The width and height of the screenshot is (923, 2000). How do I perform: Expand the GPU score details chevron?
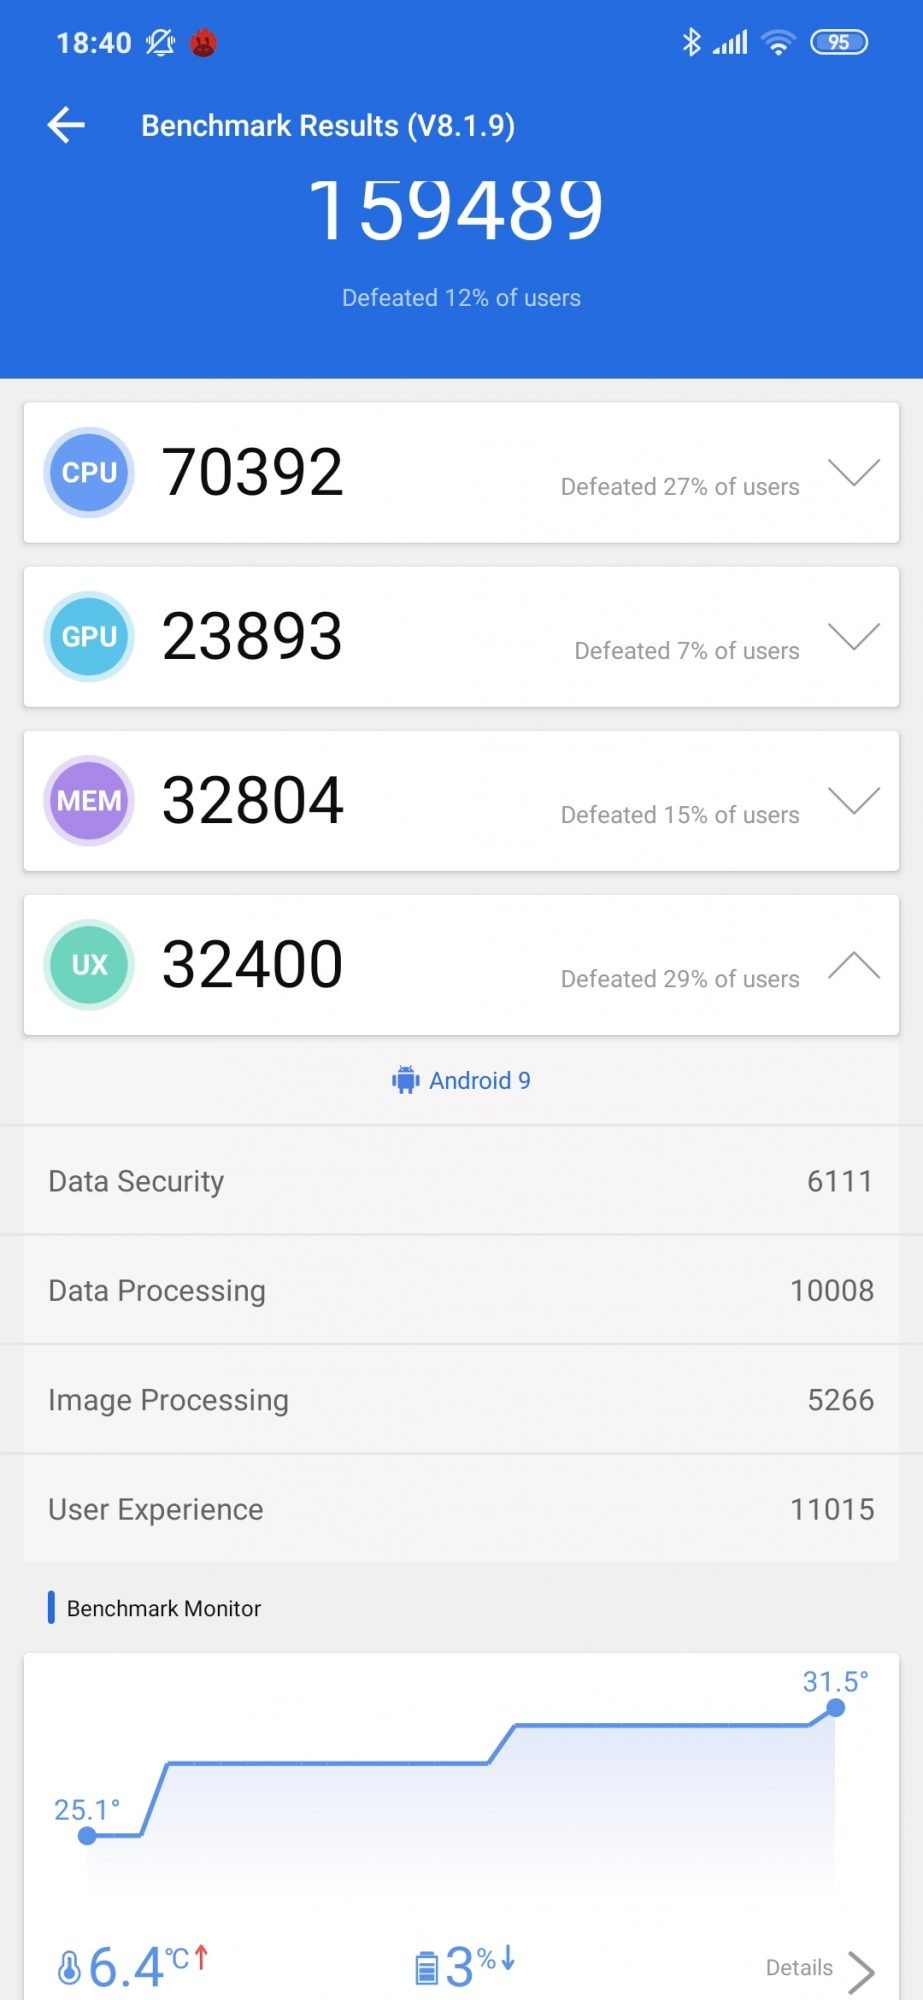[x=854, y=636]
